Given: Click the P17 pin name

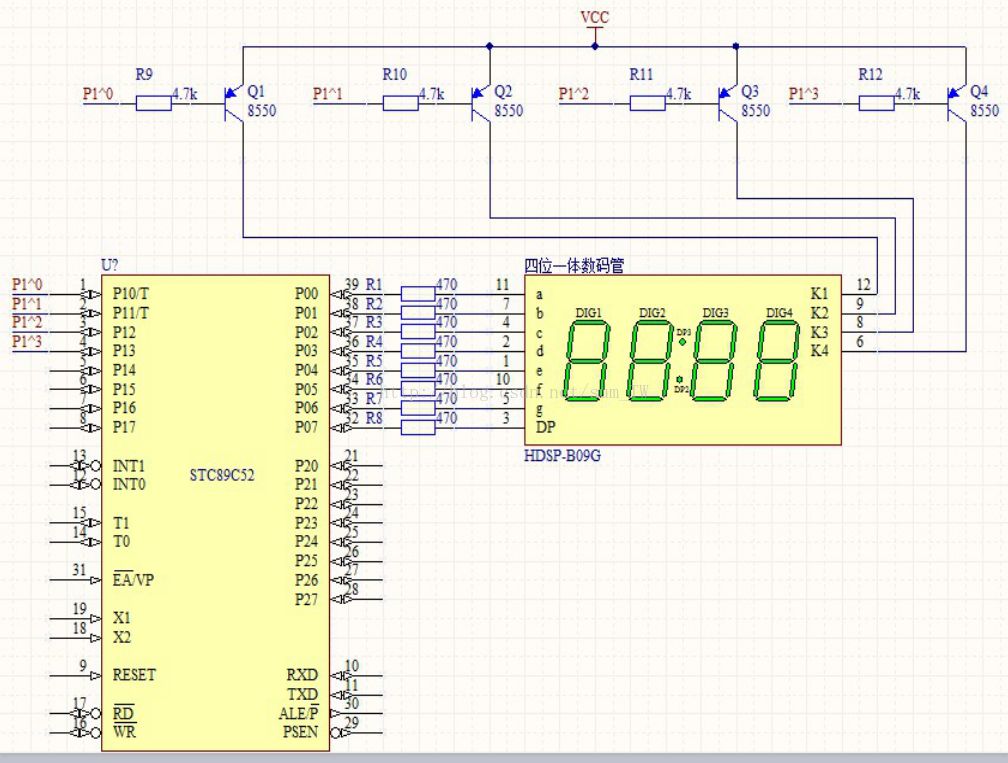Looking at the screenshot, I should coord(124,427).
